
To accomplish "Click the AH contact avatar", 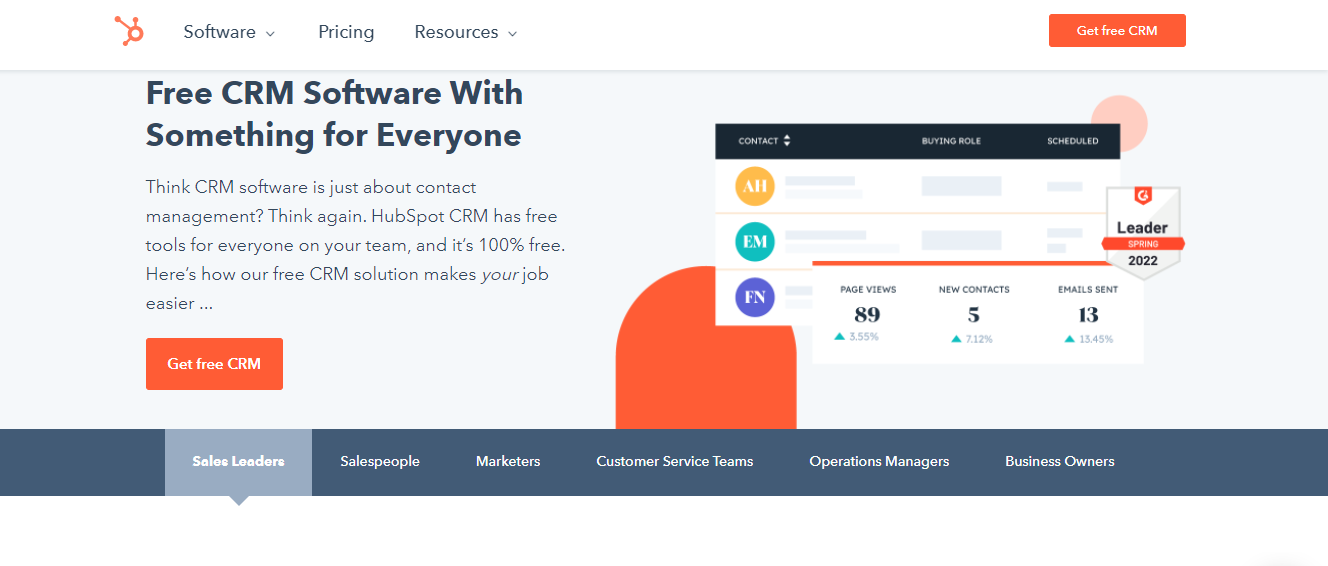I will coord(755,187).
